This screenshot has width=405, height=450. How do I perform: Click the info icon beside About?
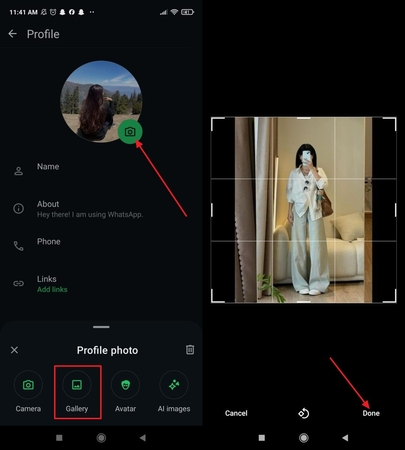[x=18, y=209]
